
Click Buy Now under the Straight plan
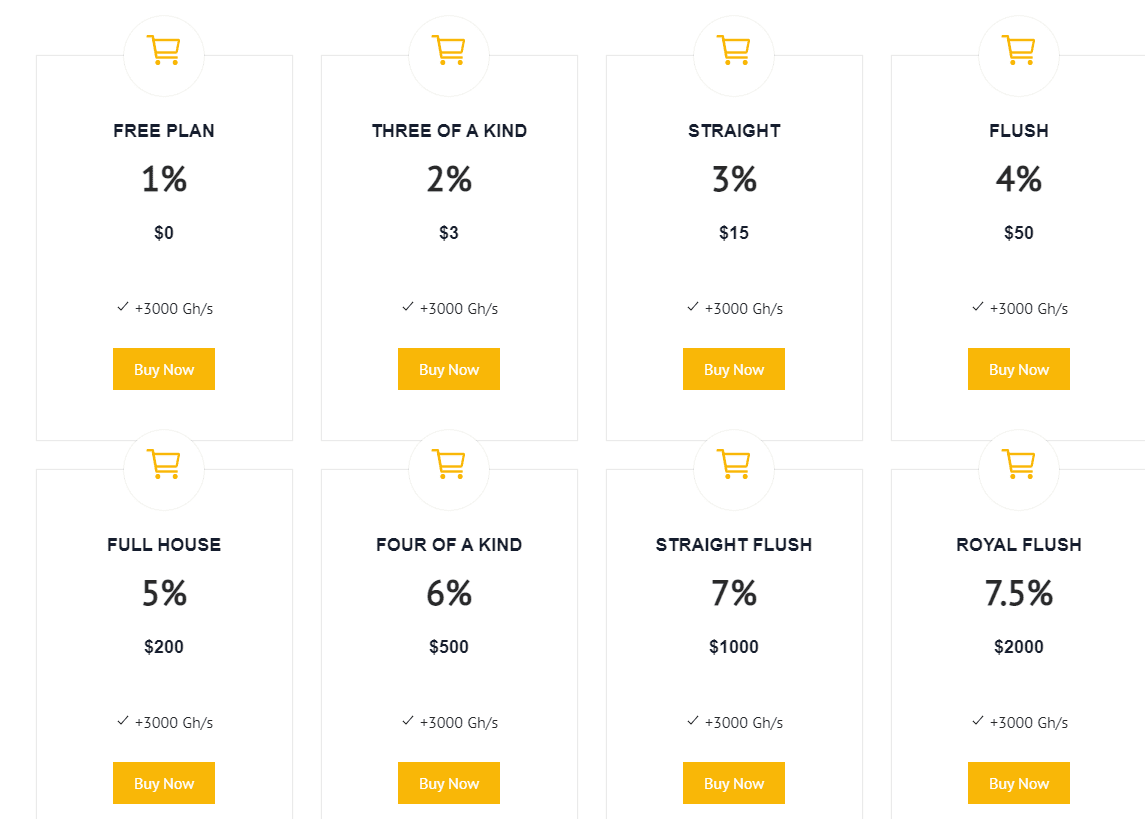click(733, 369)
